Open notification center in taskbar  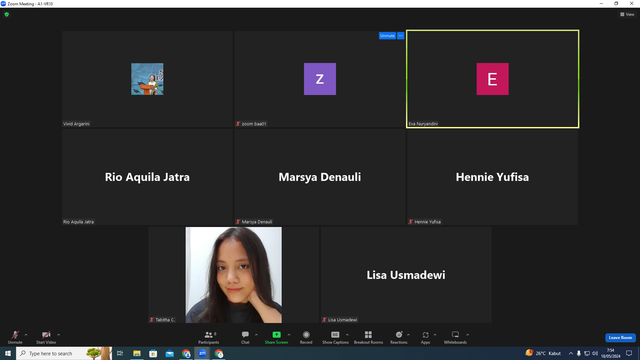tap(629, 353)
